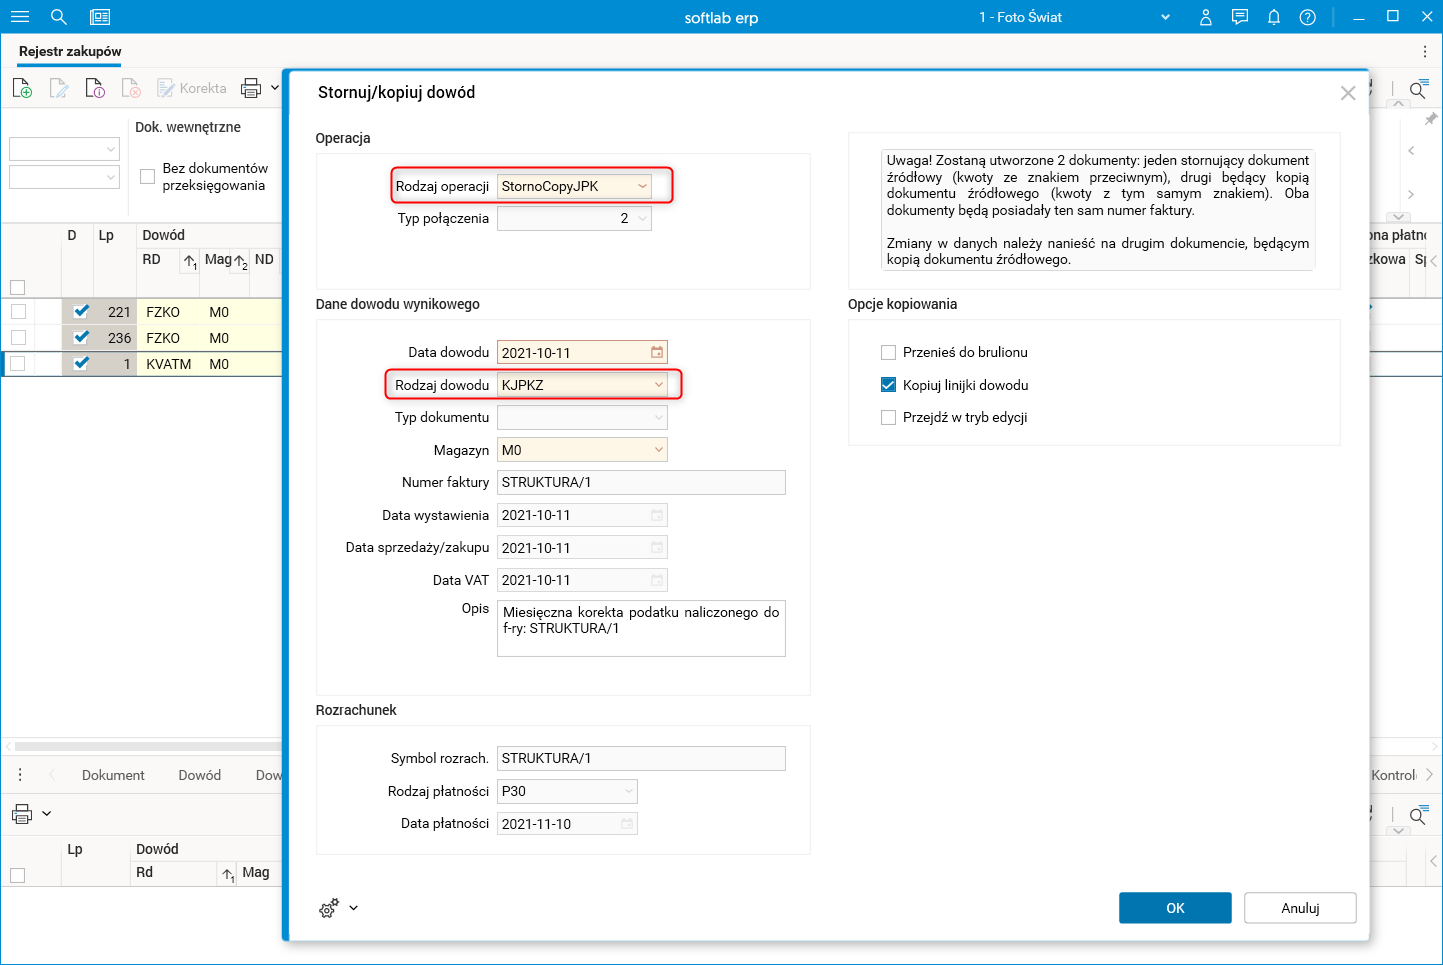Click the printer icon in top toolbar

click(251, 88)
